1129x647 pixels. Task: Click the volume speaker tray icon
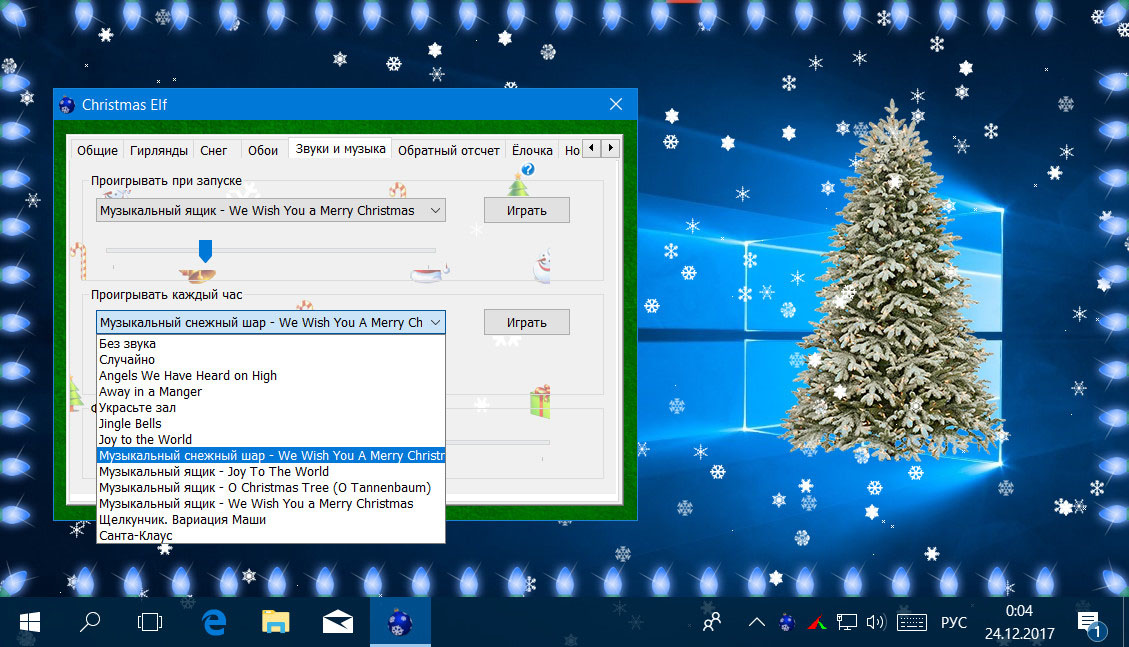876,622
